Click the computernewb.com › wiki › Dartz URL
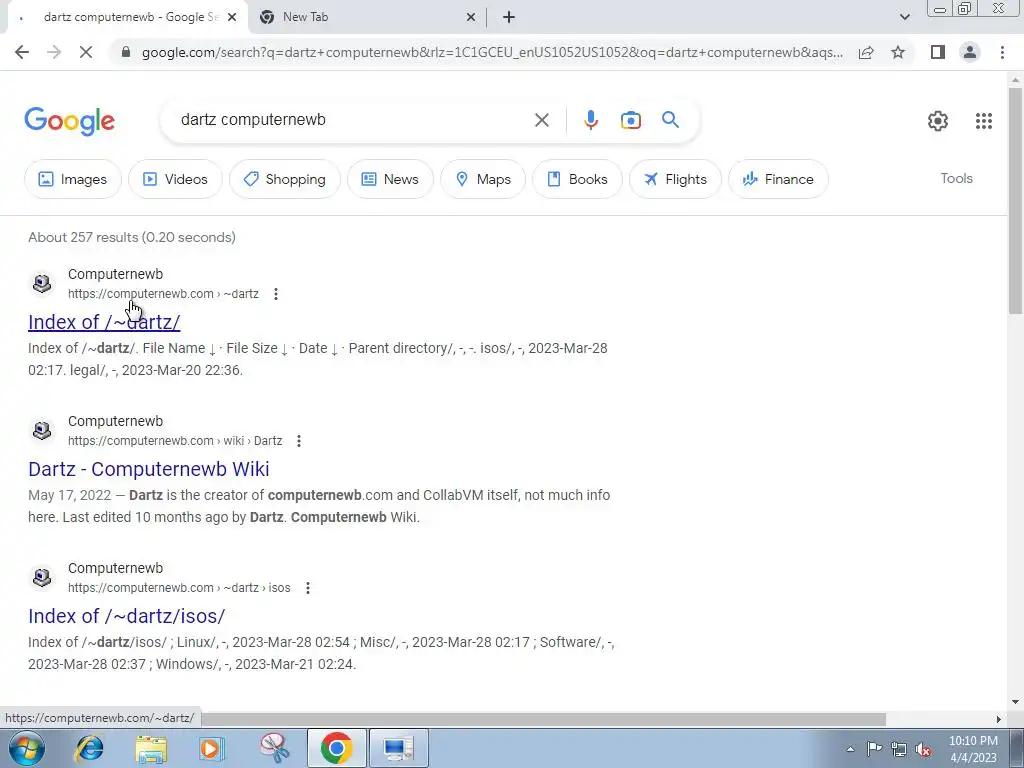Viewport: 1024px width, 768px height. pos(175,441)
